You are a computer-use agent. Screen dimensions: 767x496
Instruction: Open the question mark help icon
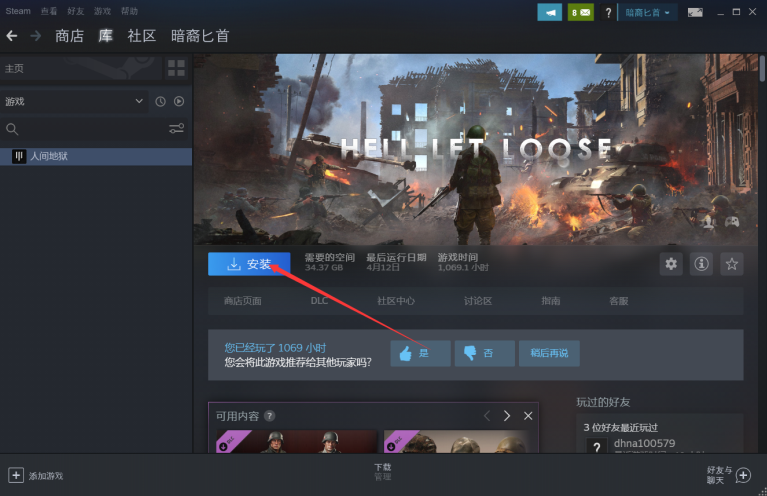(x=608, y=13)
